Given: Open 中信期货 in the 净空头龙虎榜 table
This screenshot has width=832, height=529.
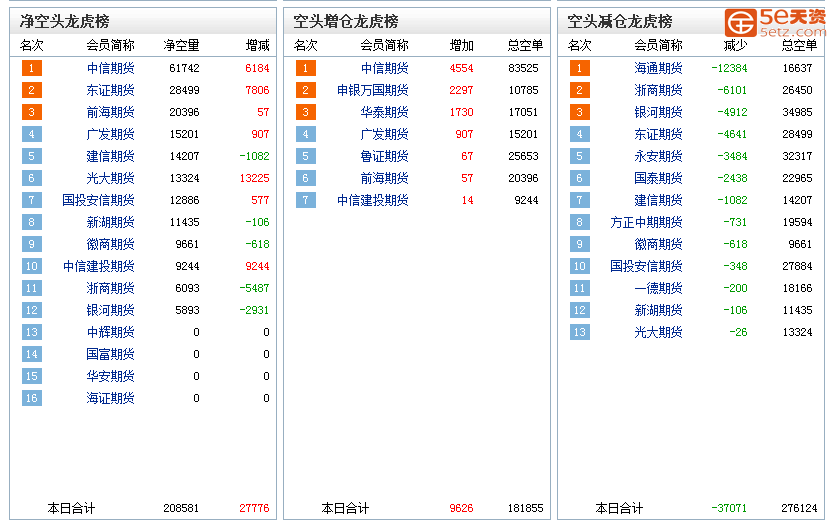Looking at the screenshot, I should tap(110, 68).
